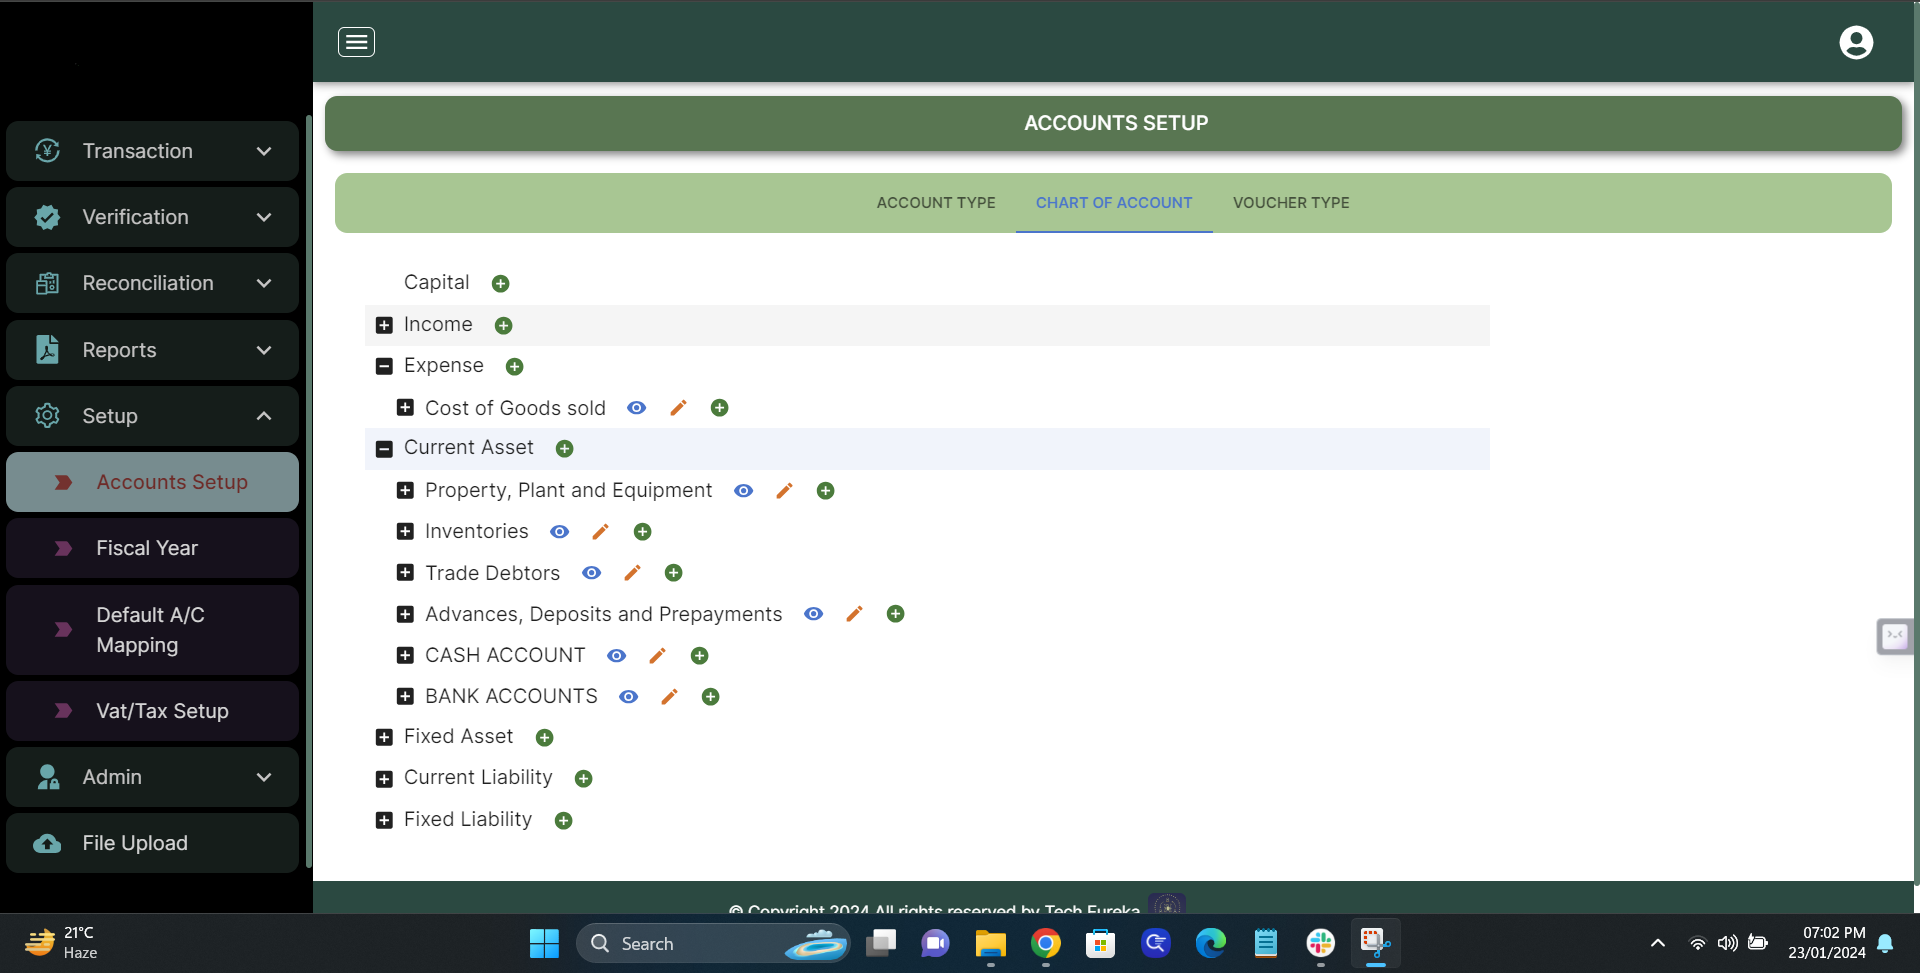Viewport: 1920px width, 973px height.
Task: Expand the Reports sidebar menu
Action: coord(153,350)
